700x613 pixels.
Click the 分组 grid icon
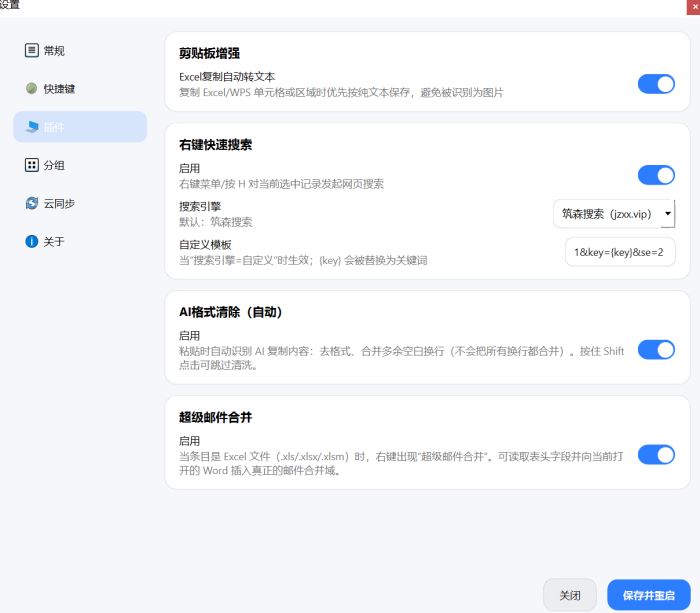tap(32, 165)
